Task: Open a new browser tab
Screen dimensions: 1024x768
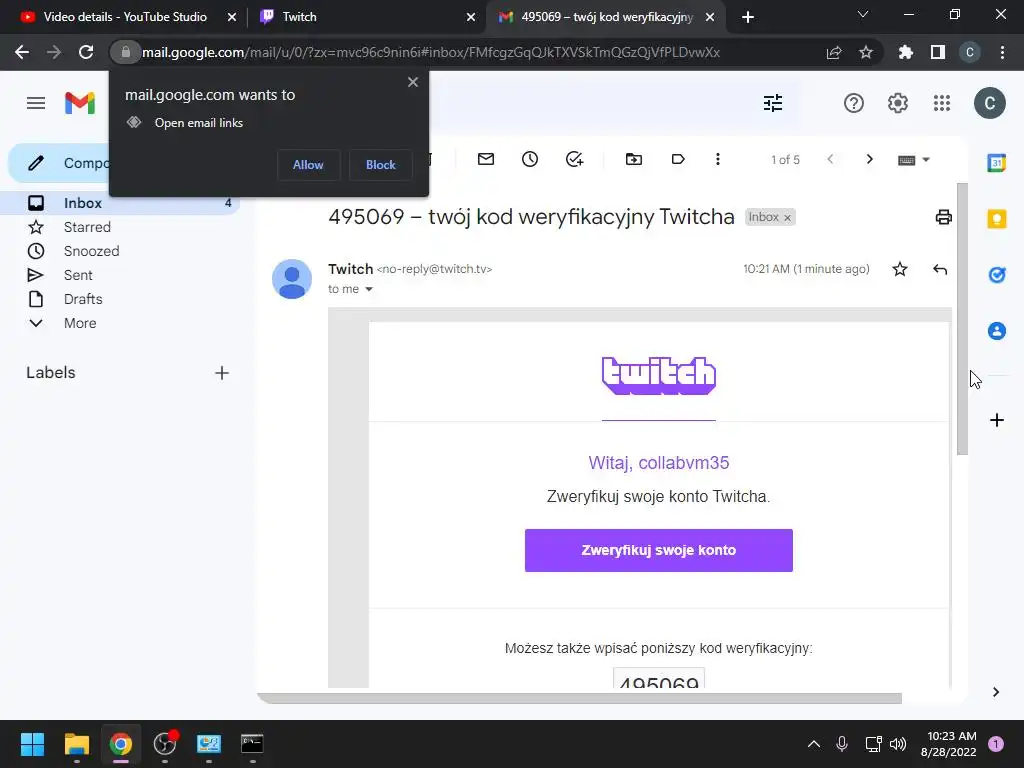Action: pos(748,17)
